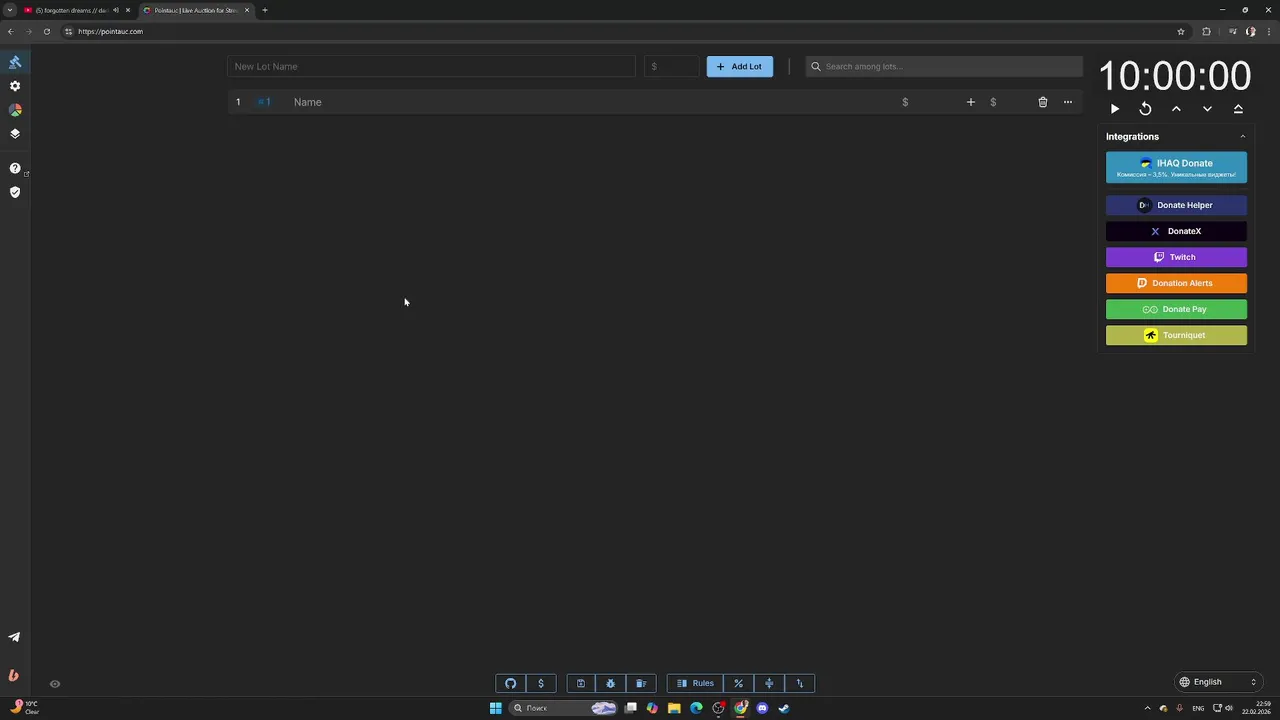Connect Donate Pay integration
1280x720 pixels.
click(1176, 309)
